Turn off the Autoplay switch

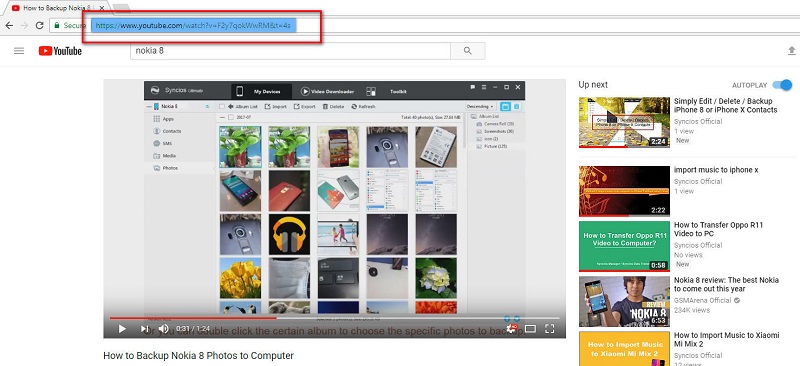coord(782,85)
